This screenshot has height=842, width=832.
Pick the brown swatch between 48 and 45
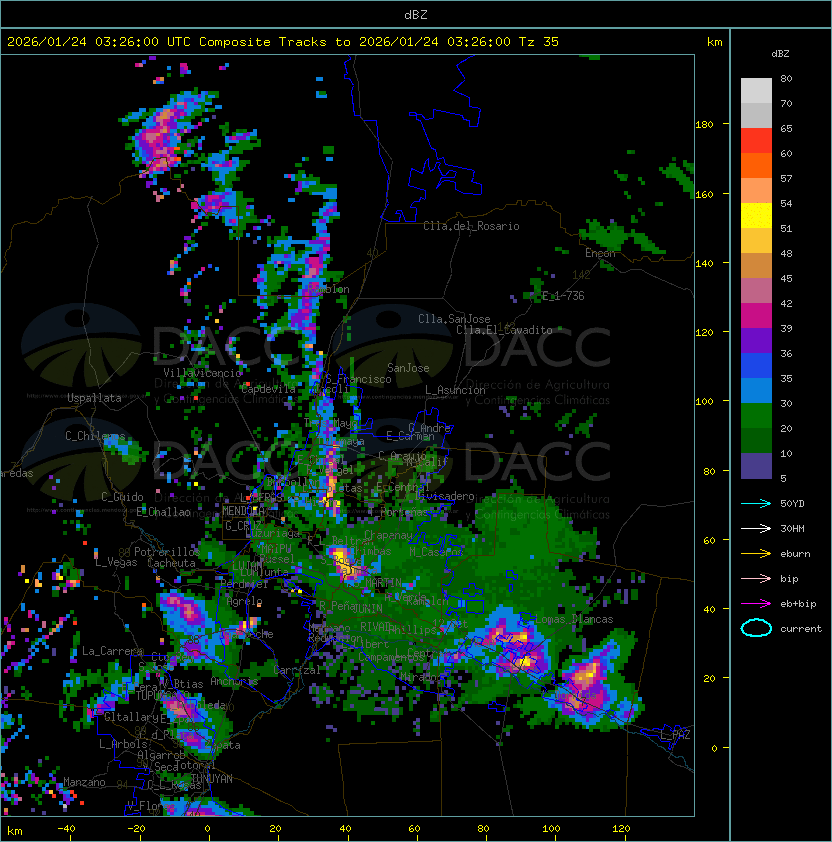click(756, 265)
